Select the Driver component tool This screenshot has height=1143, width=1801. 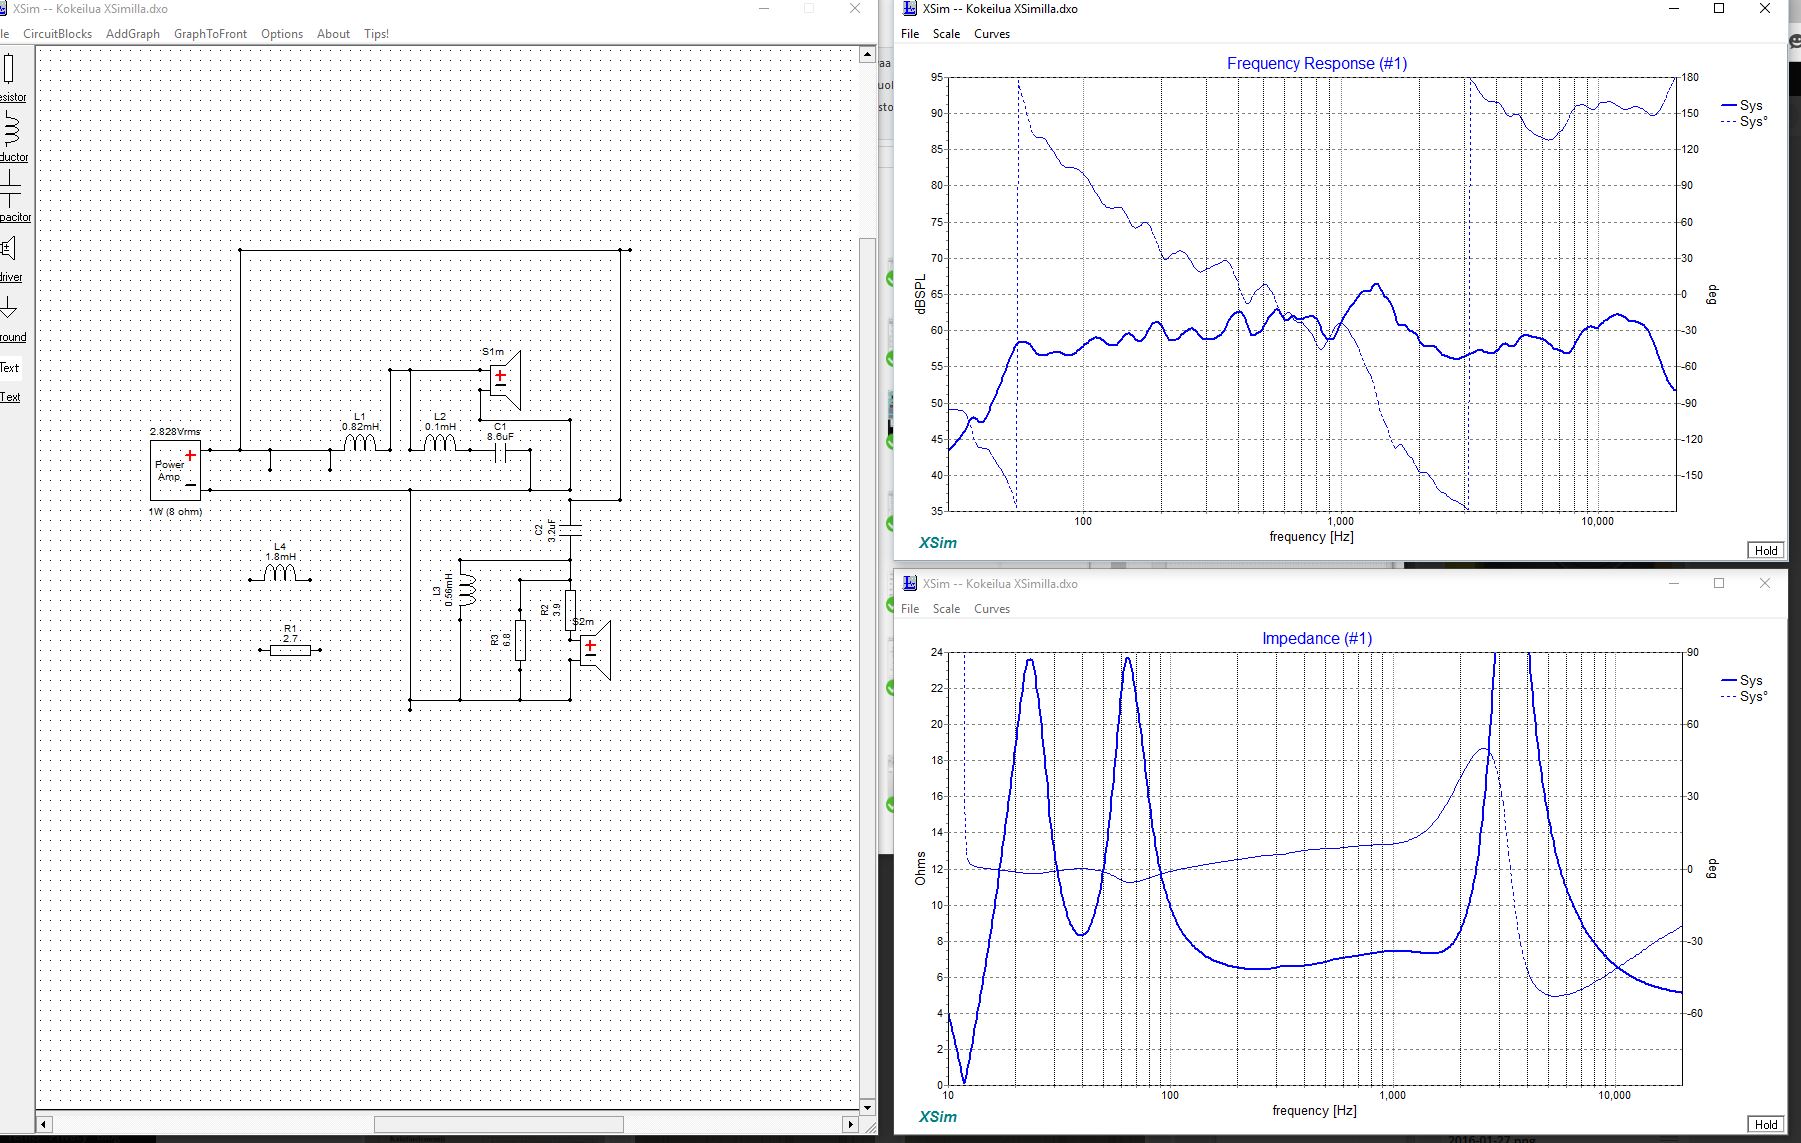pos(10,256)
